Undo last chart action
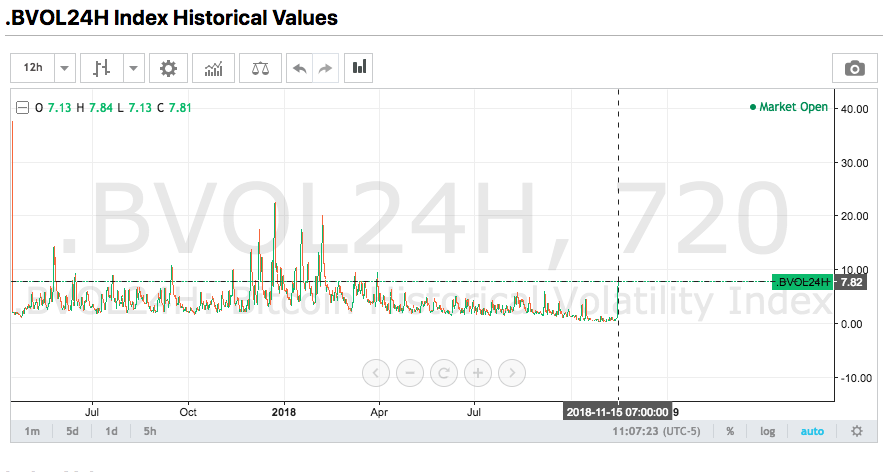 pos(300,68)
